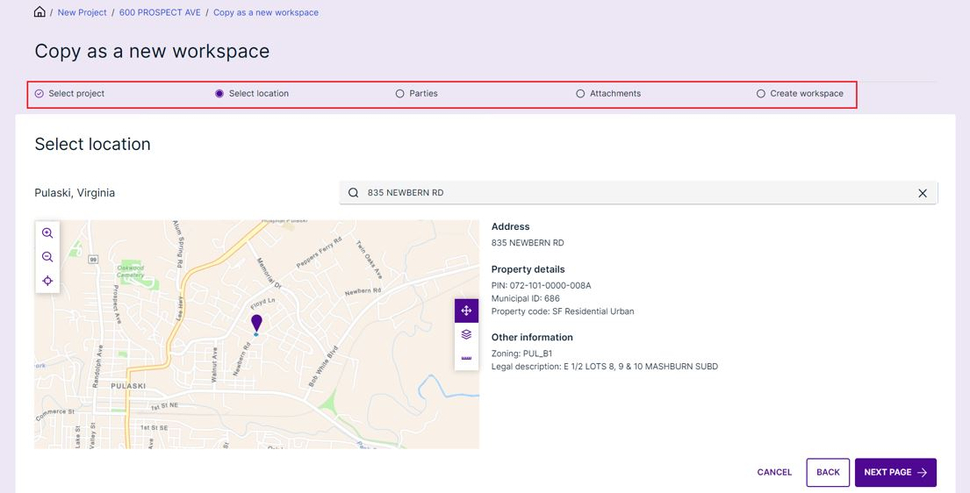Click the PIN: 072-101-0000-008A text

pyautogui.click(x=541, y=286)
